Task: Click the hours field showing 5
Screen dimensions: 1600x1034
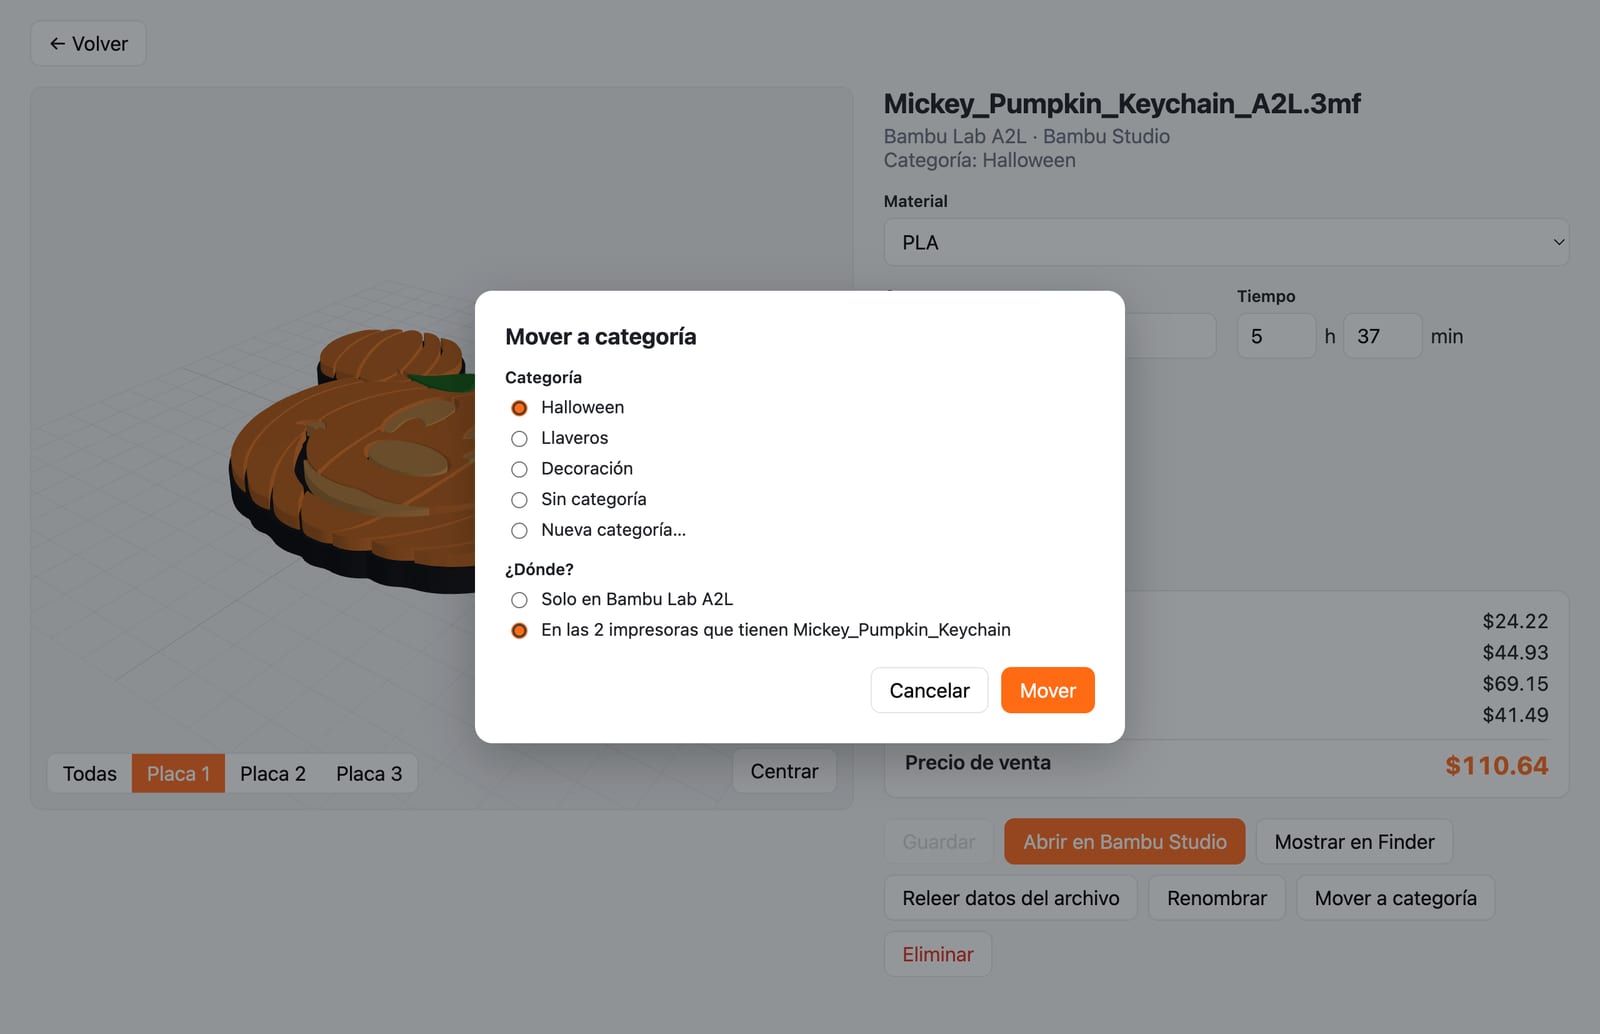Action: tap(1276, 336)
